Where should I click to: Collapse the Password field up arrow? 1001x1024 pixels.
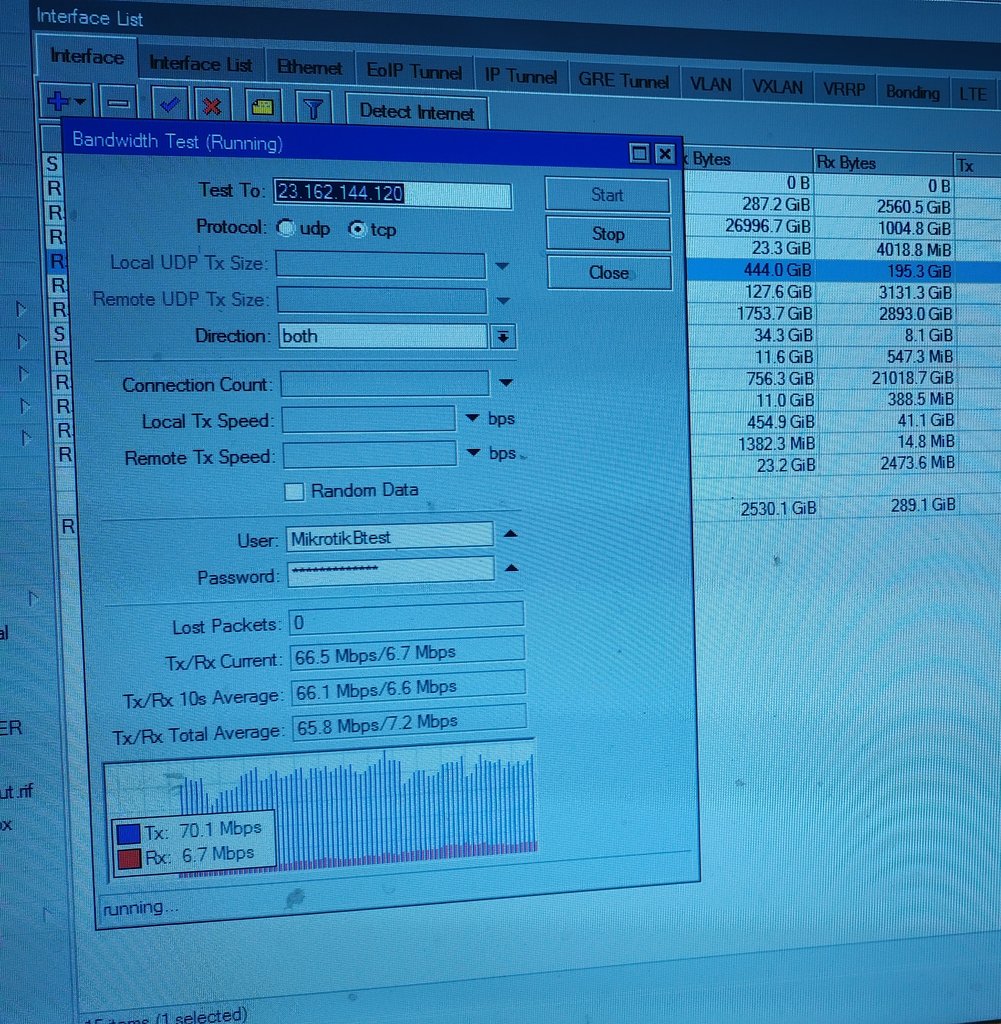(x=512, y=568)
